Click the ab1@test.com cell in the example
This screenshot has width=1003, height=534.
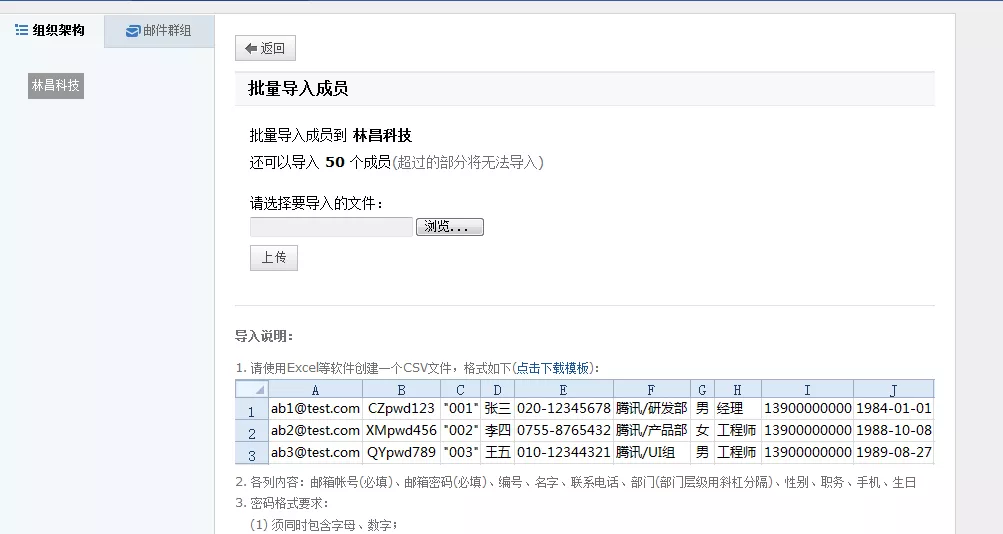click(315, 408)
